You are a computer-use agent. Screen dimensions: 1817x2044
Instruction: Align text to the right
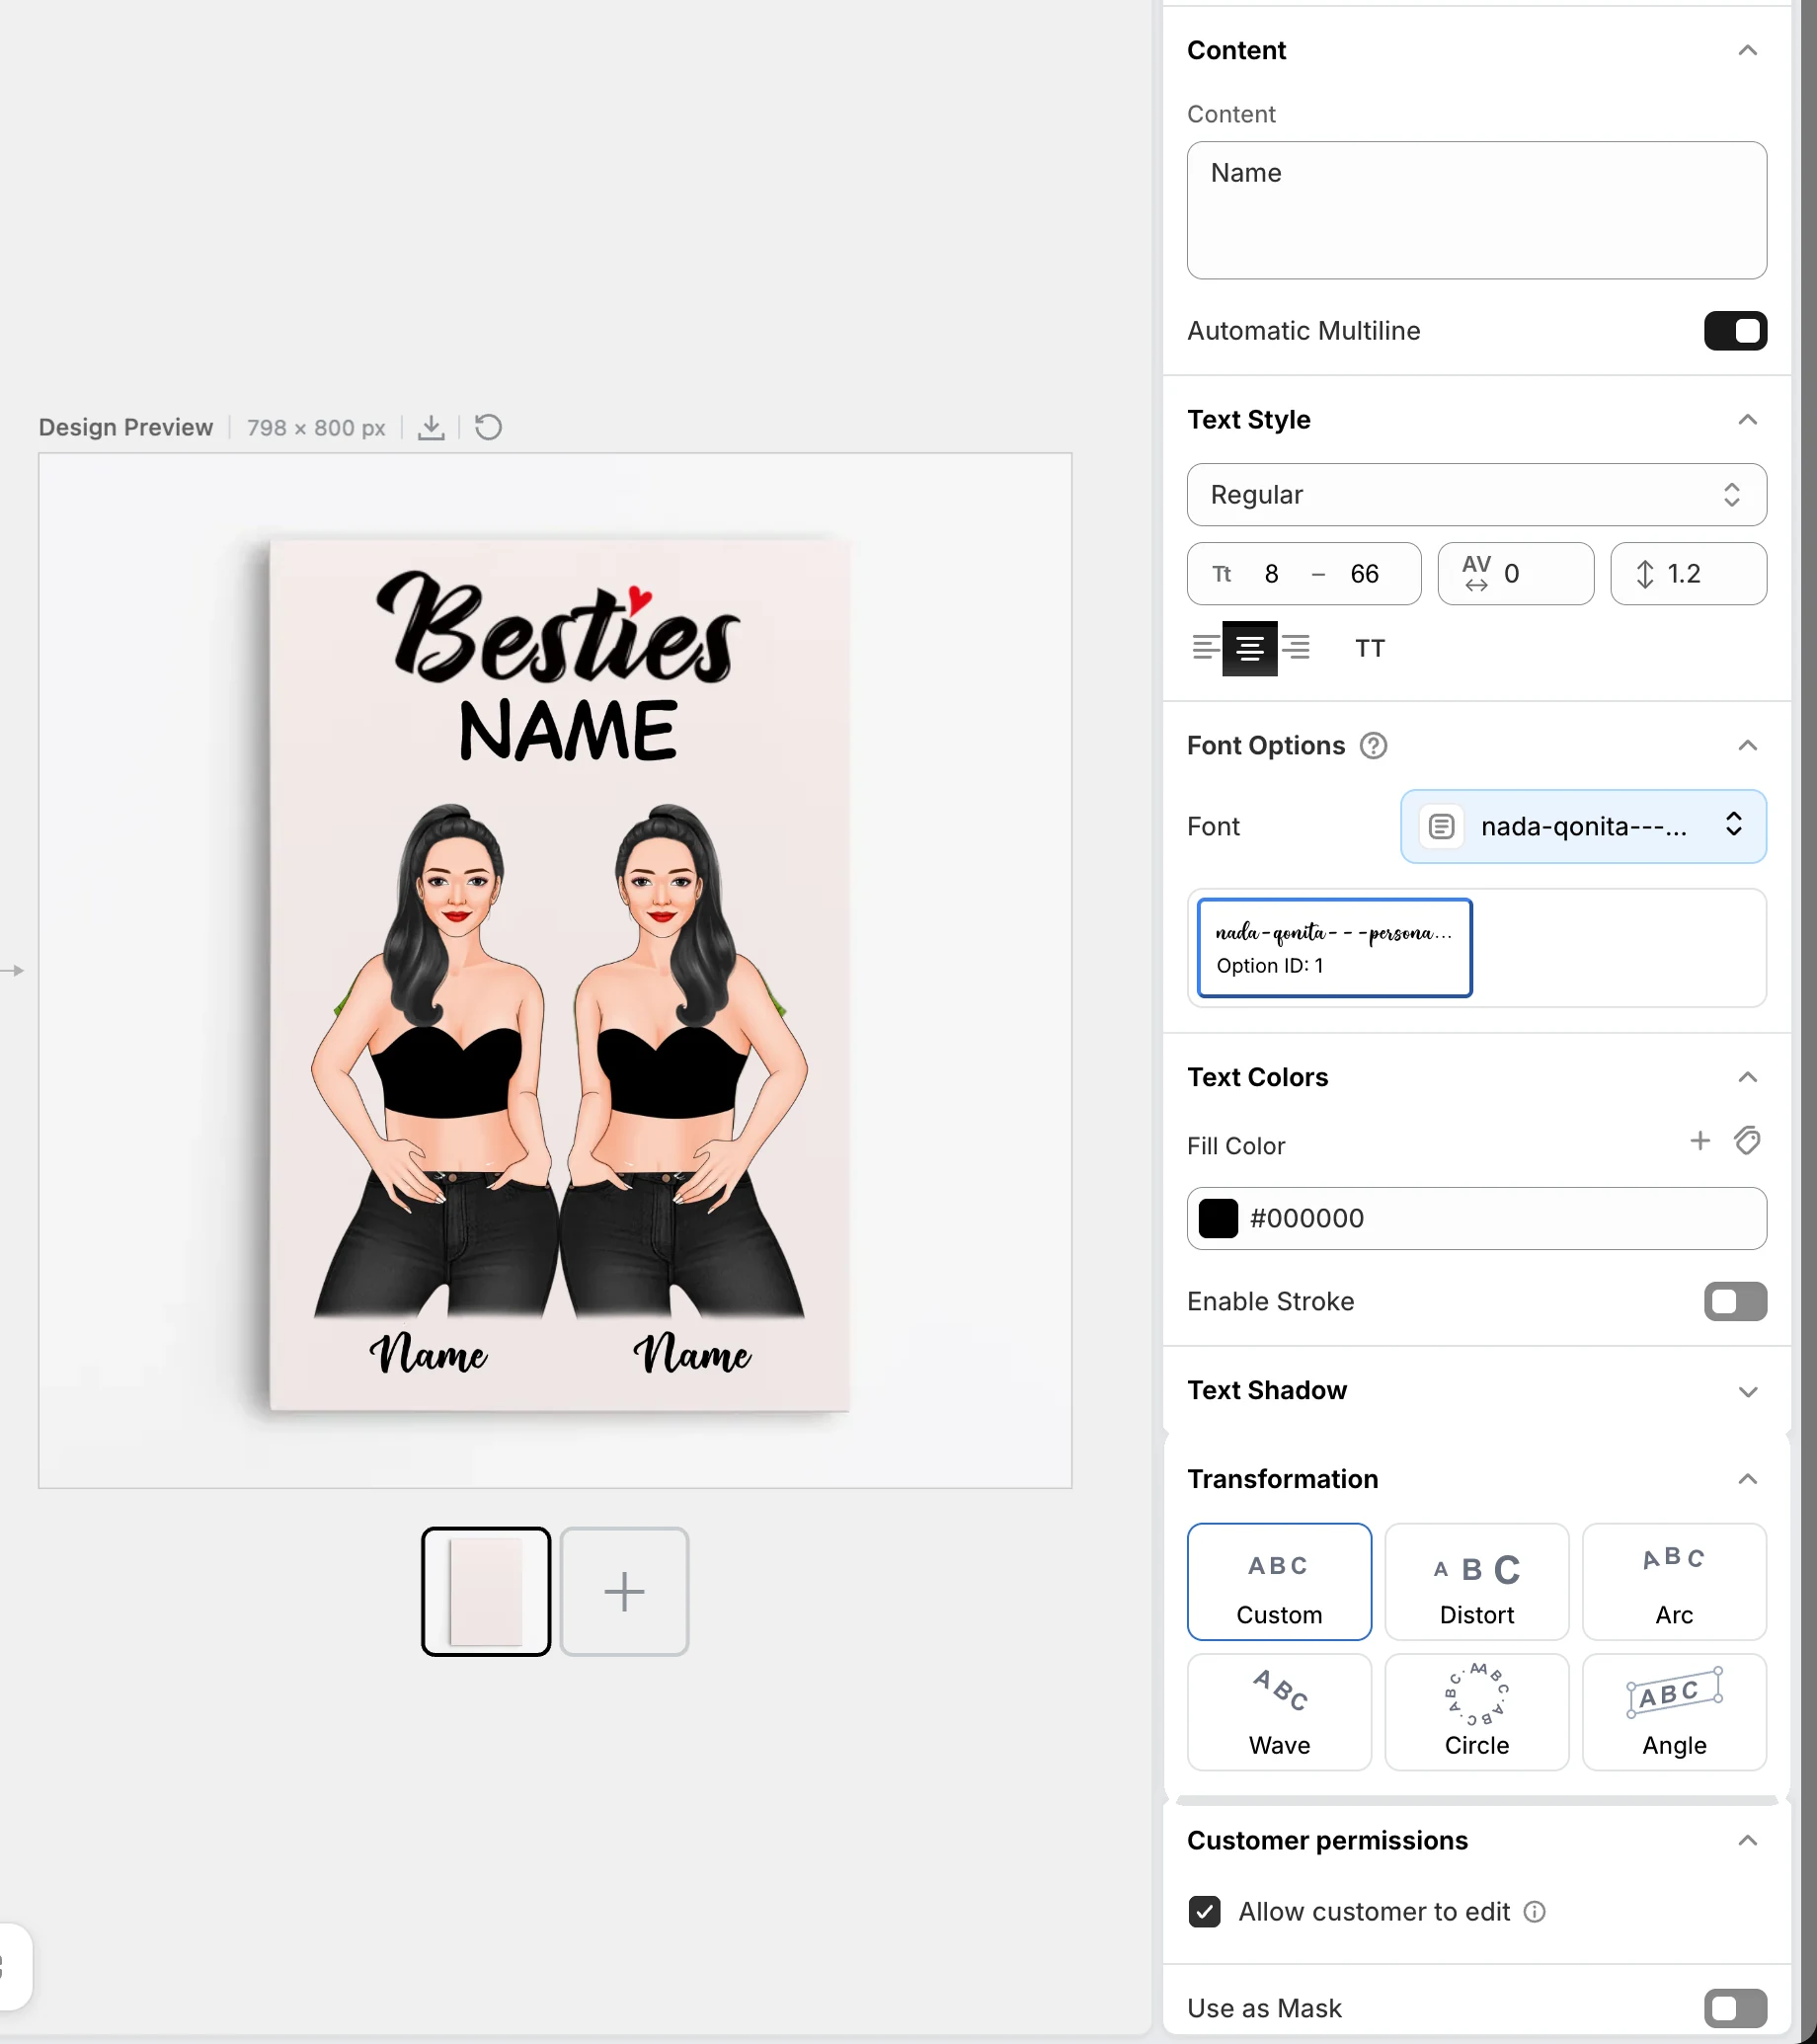(x=1296, y=648)
